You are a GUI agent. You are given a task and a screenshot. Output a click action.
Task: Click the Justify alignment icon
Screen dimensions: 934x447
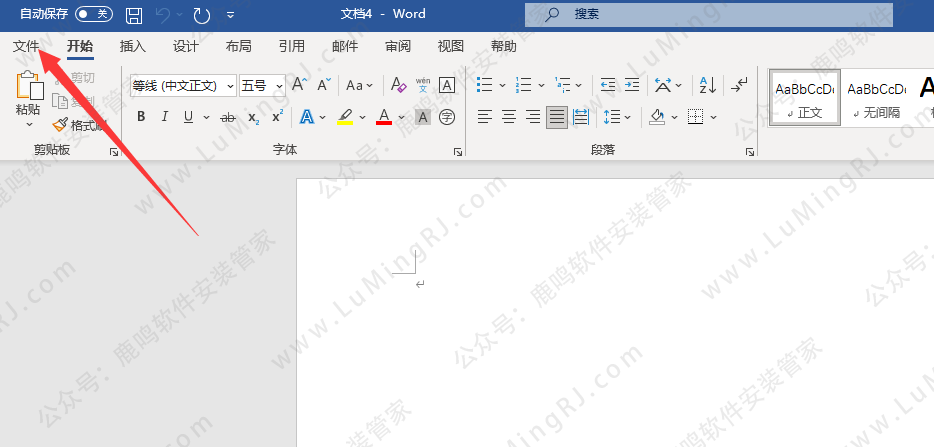557,117
